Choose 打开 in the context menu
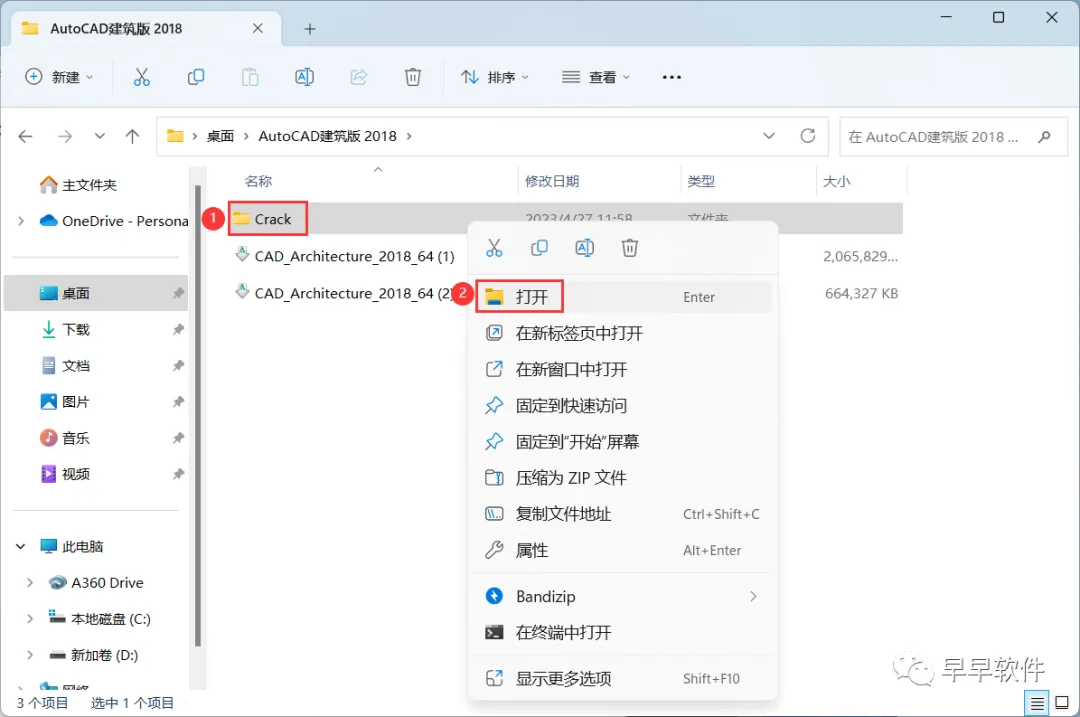This screenshot has height=717, width=1080. coord(623,297)
